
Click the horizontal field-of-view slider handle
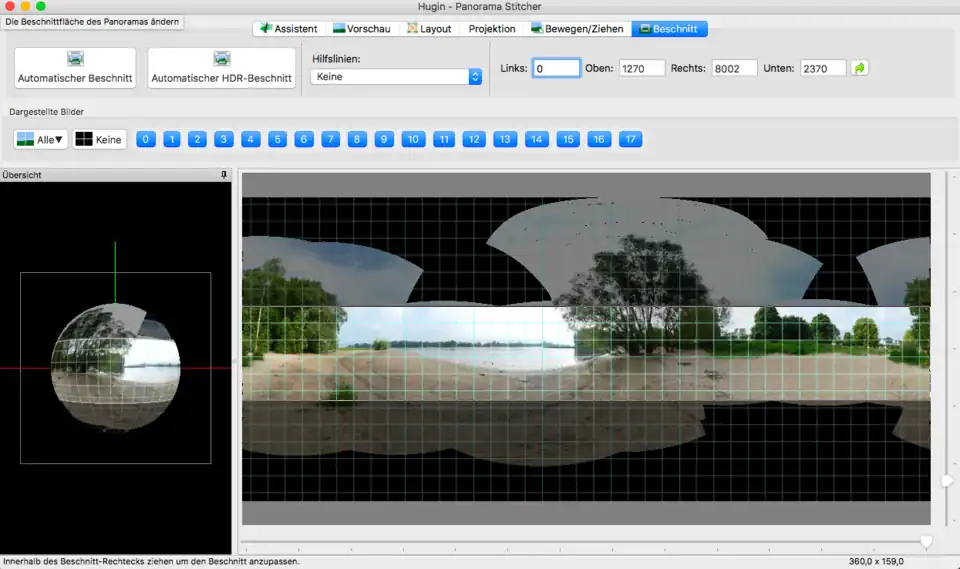click(926, 542)
